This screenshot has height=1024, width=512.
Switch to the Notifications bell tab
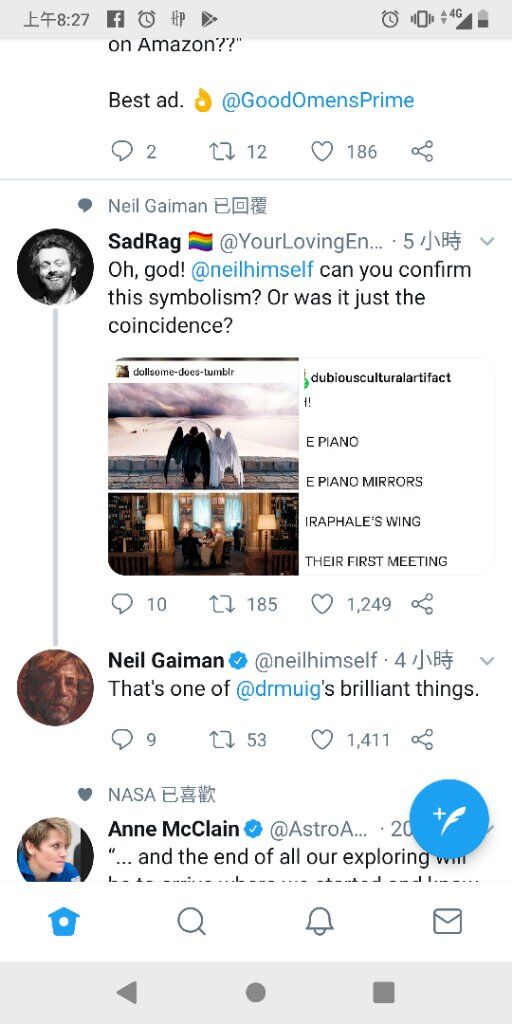[320, 921]
